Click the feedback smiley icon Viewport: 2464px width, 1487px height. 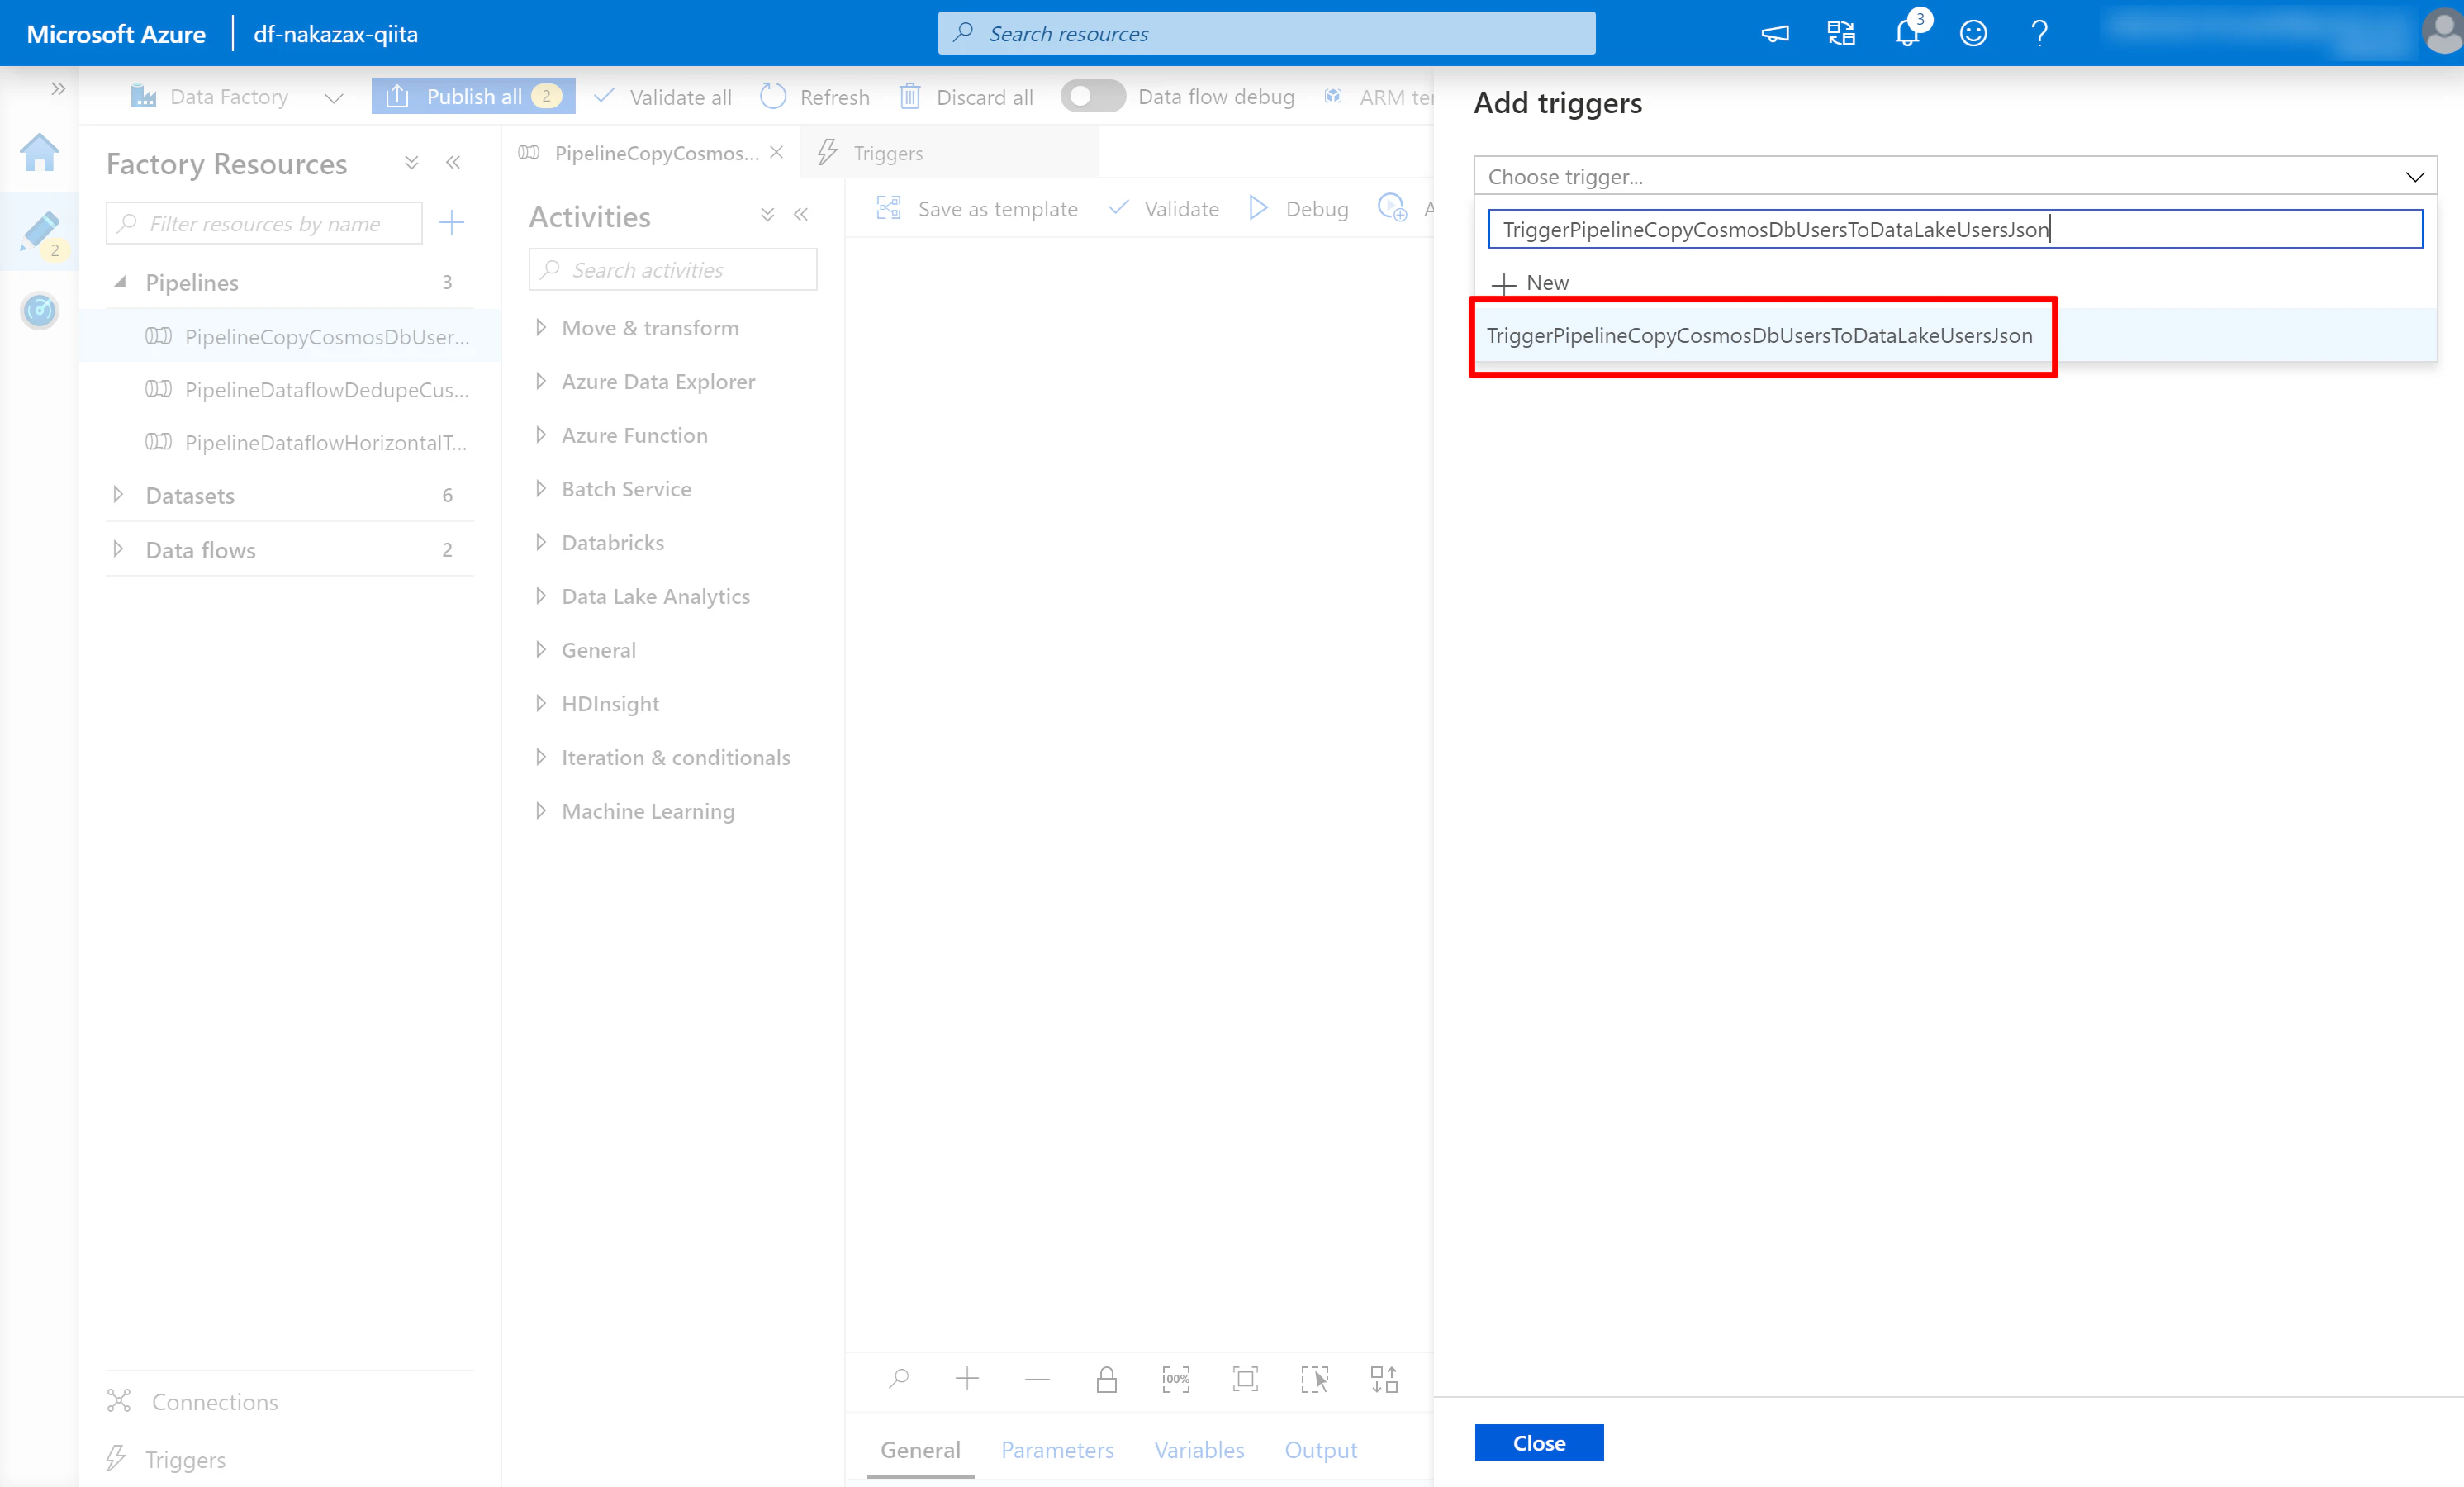pos(1973,34)
